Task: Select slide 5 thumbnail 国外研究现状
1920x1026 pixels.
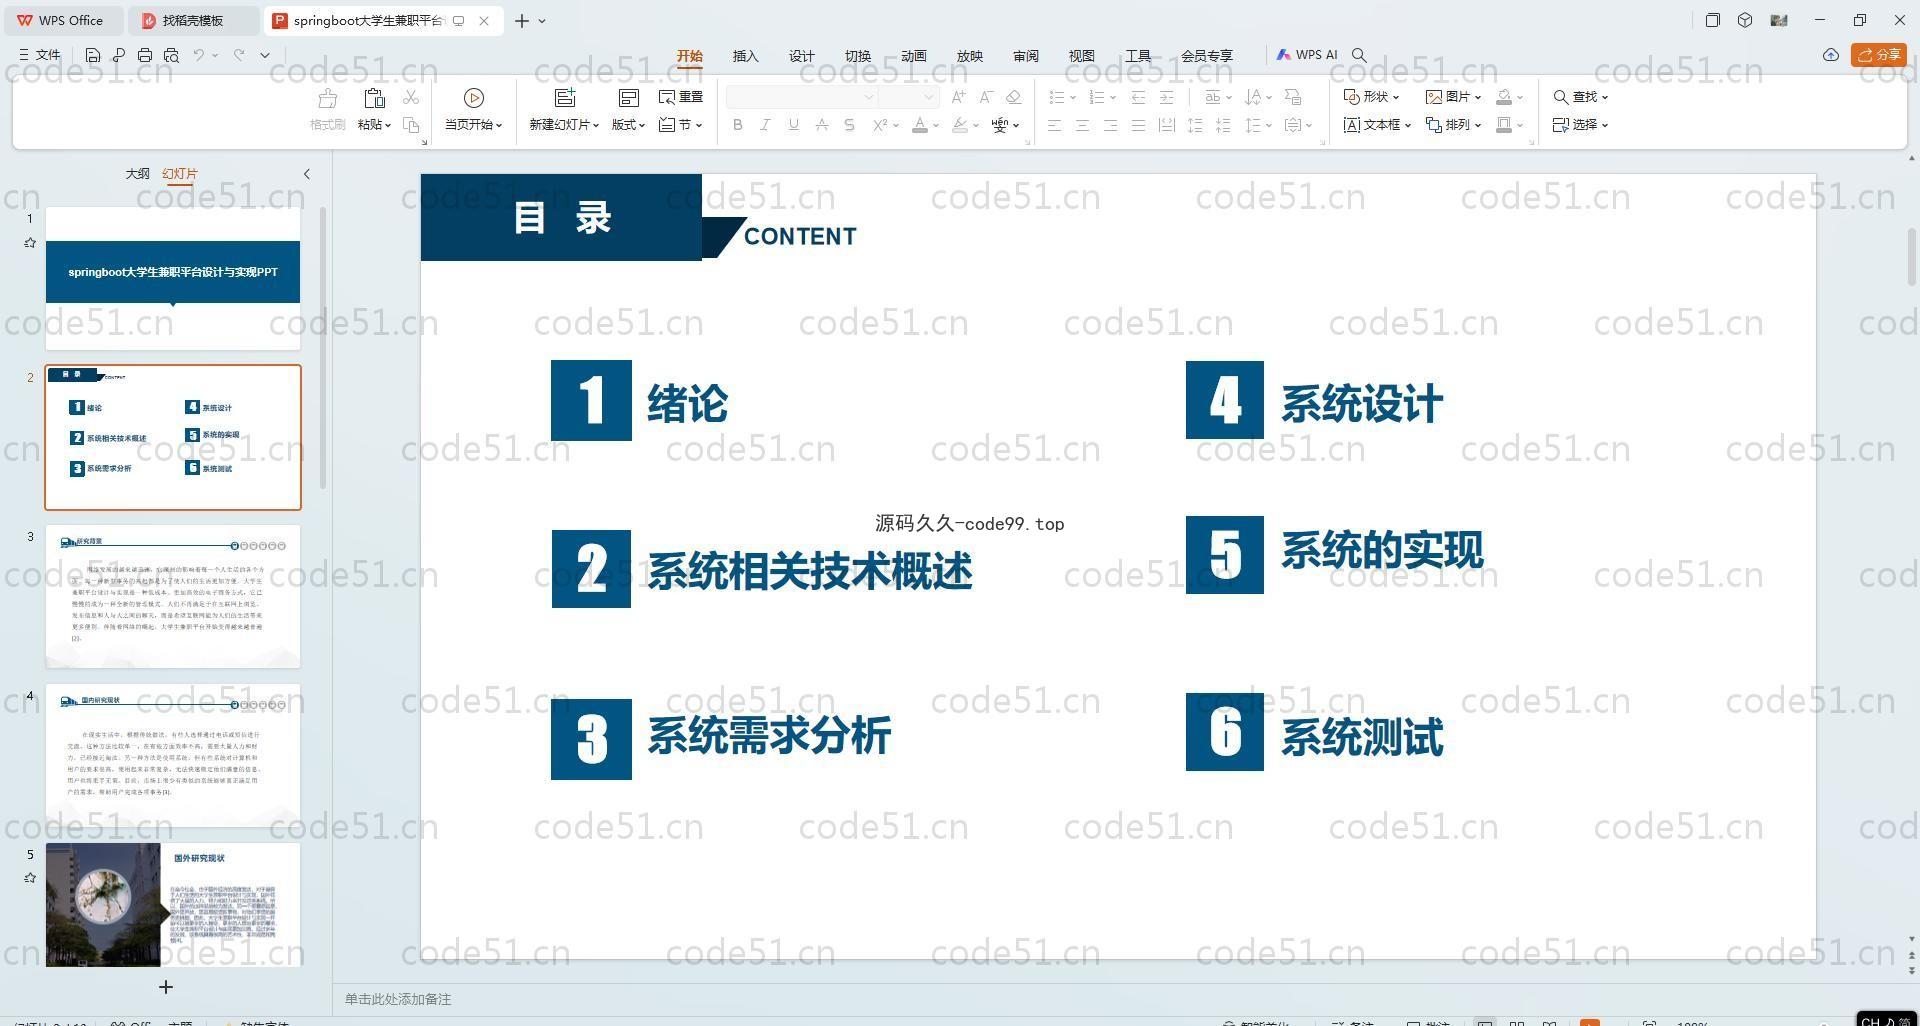Action: pos(173,905)
